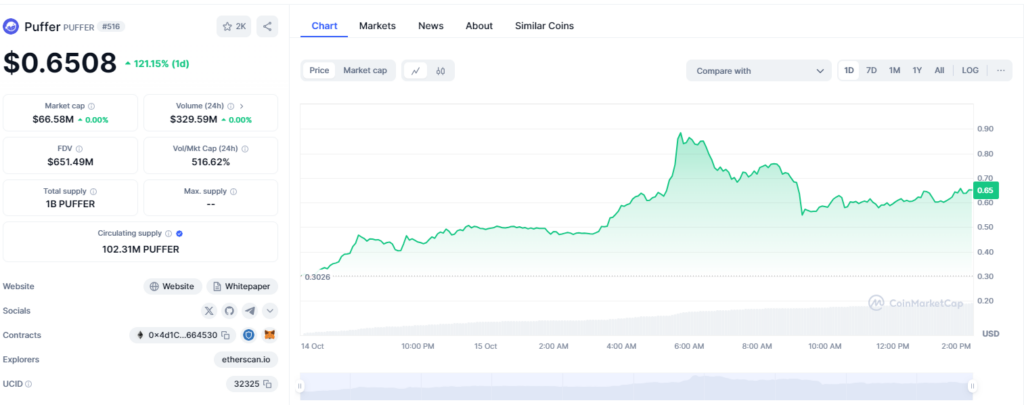Click the UCID info icon
The image size is (1024, 405).
point(28,384)
